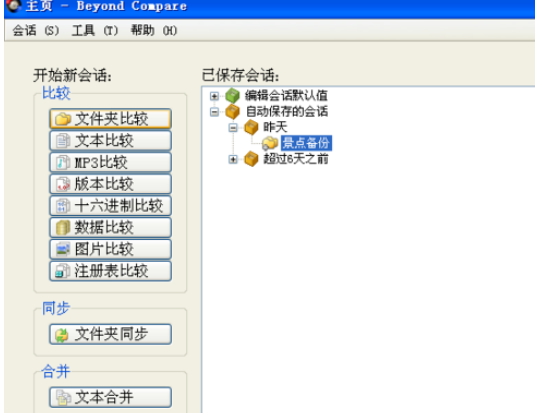Start a 文本比较 session
This screenshot has width=535, height=413.
click(x=110, y=141)
